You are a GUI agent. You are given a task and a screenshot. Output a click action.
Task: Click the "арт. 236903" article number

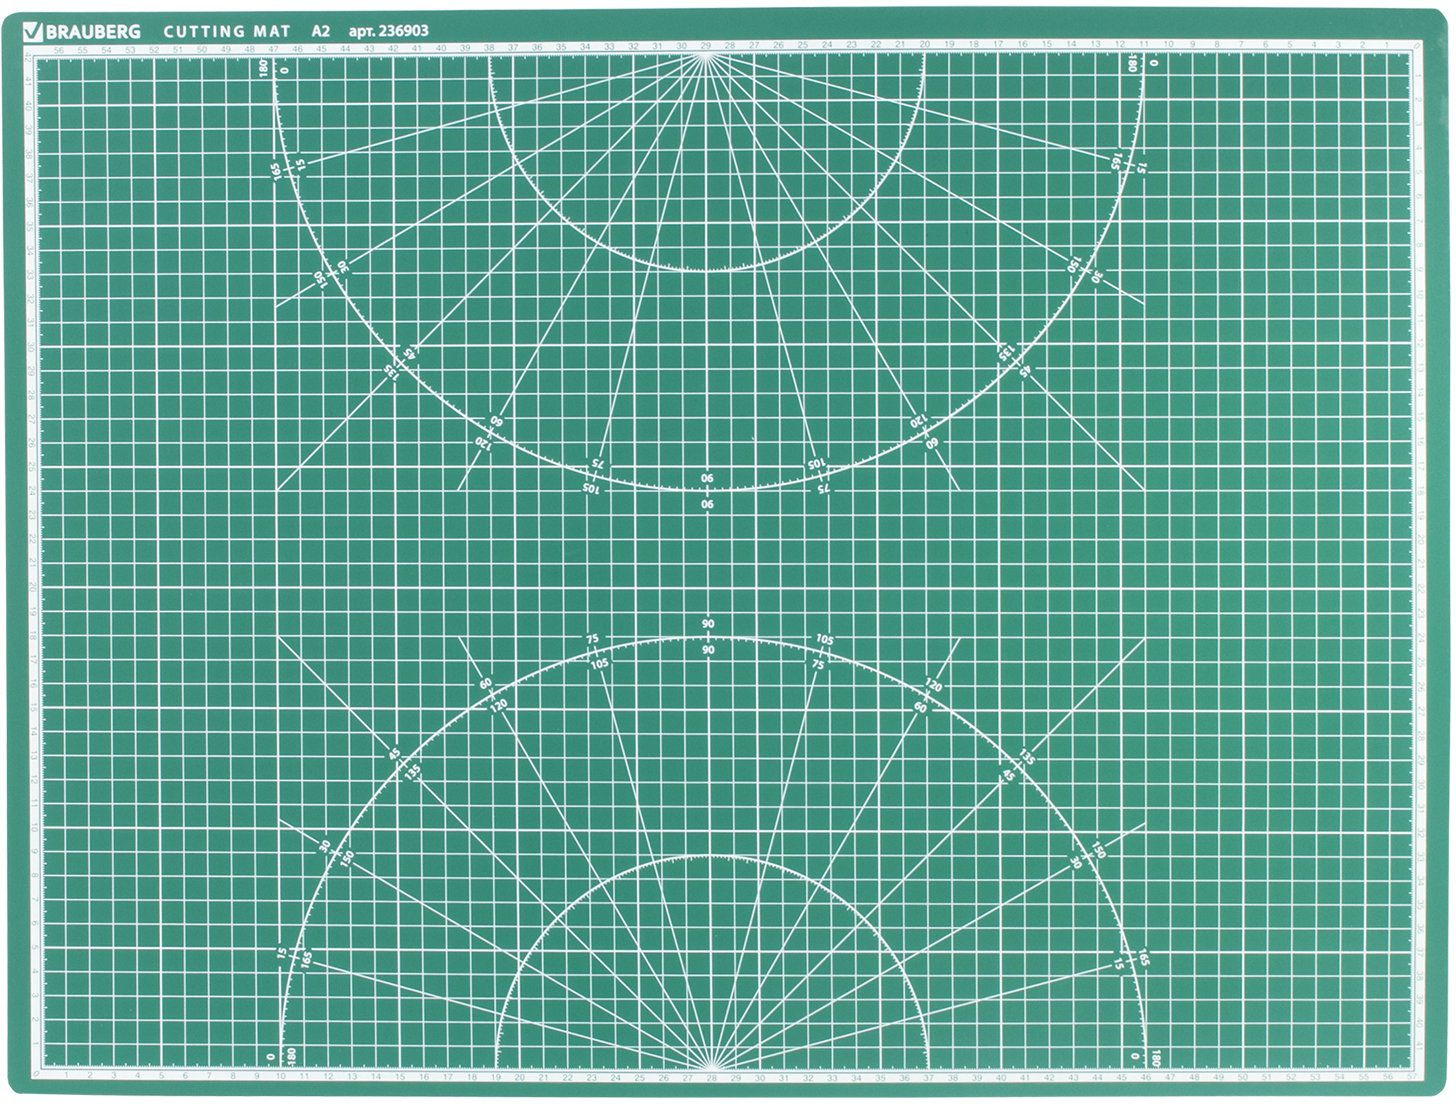[x=389, y=32]
